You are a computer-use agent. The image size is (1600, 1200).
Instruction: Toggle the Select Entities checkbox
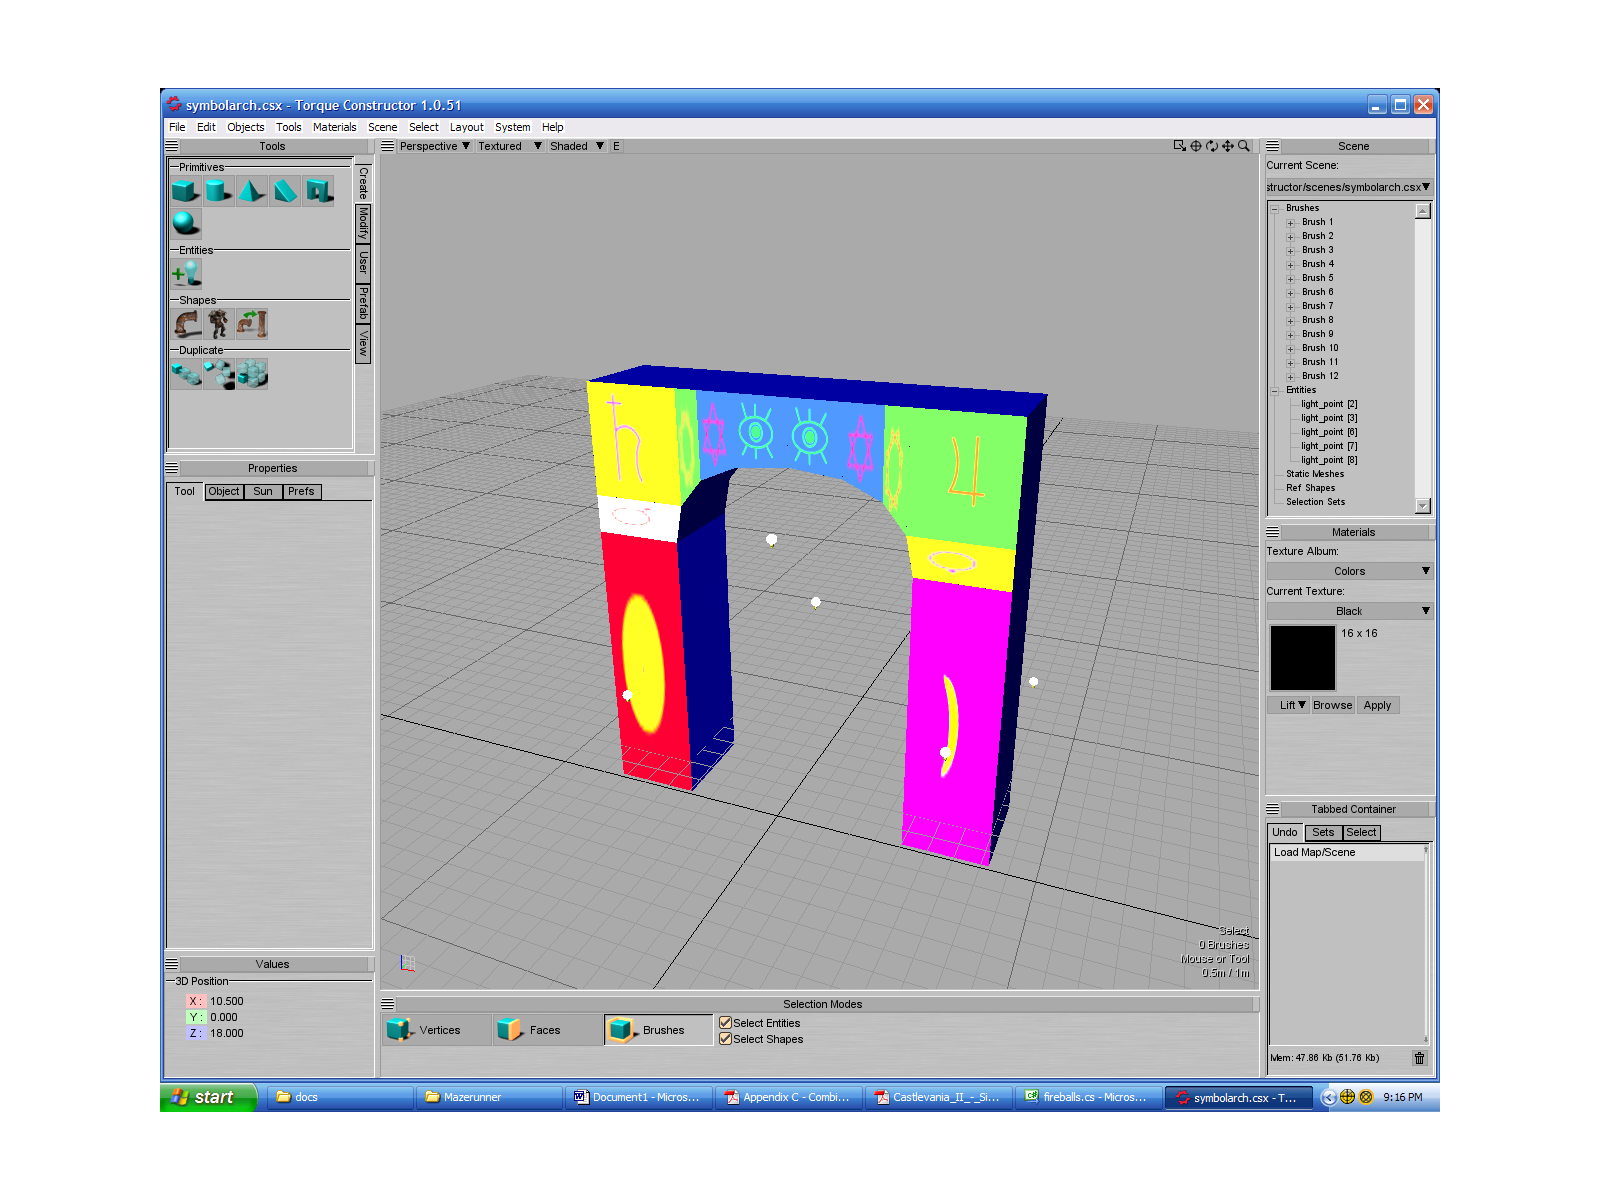[x=726, y=1023]
